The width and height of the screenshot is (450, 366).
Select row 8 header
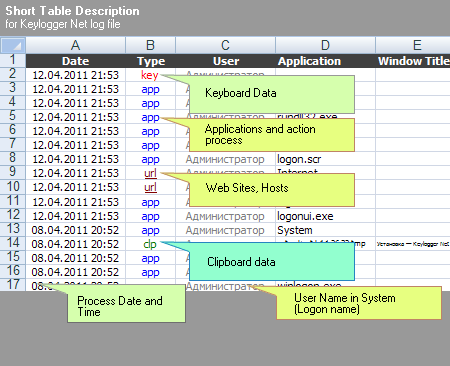(x=13, y=158)
